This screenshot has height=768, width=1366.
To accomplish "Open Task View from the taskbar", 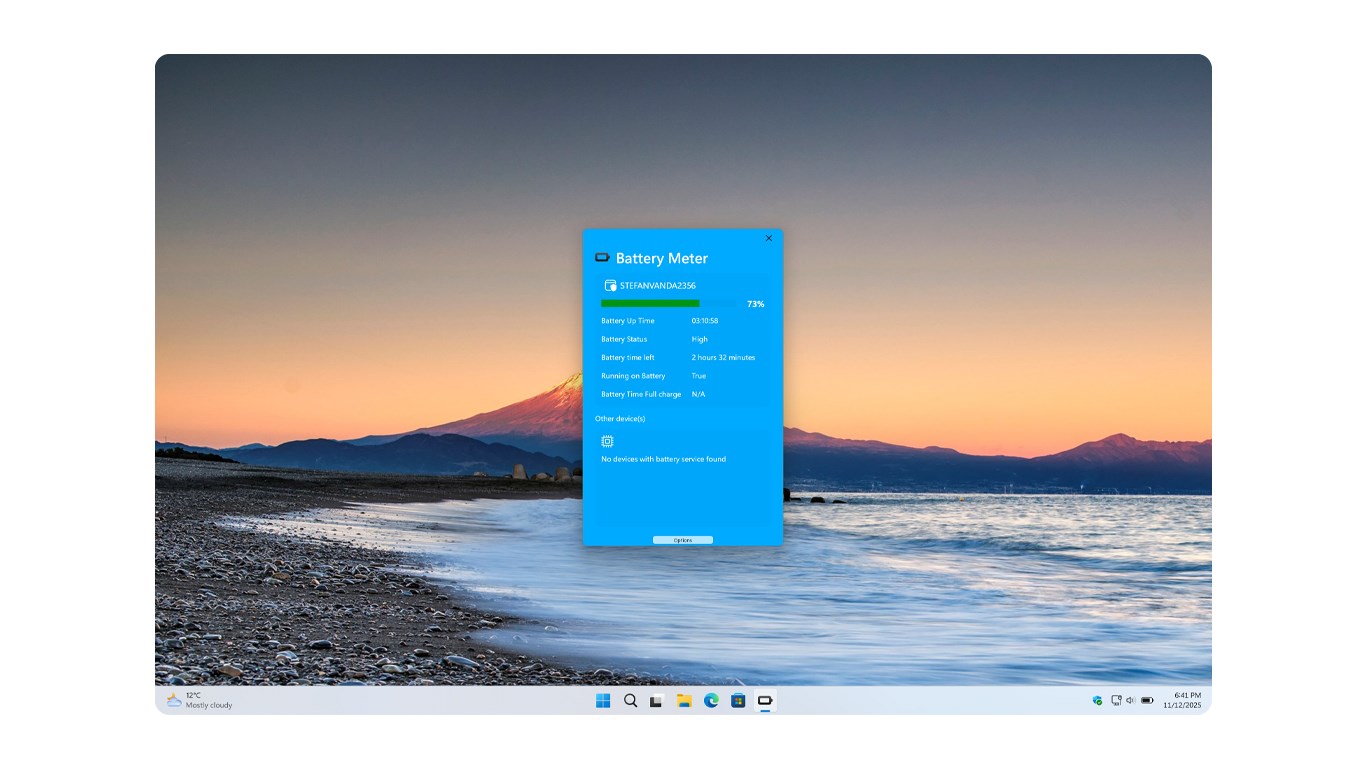I will tap(656, 701).
